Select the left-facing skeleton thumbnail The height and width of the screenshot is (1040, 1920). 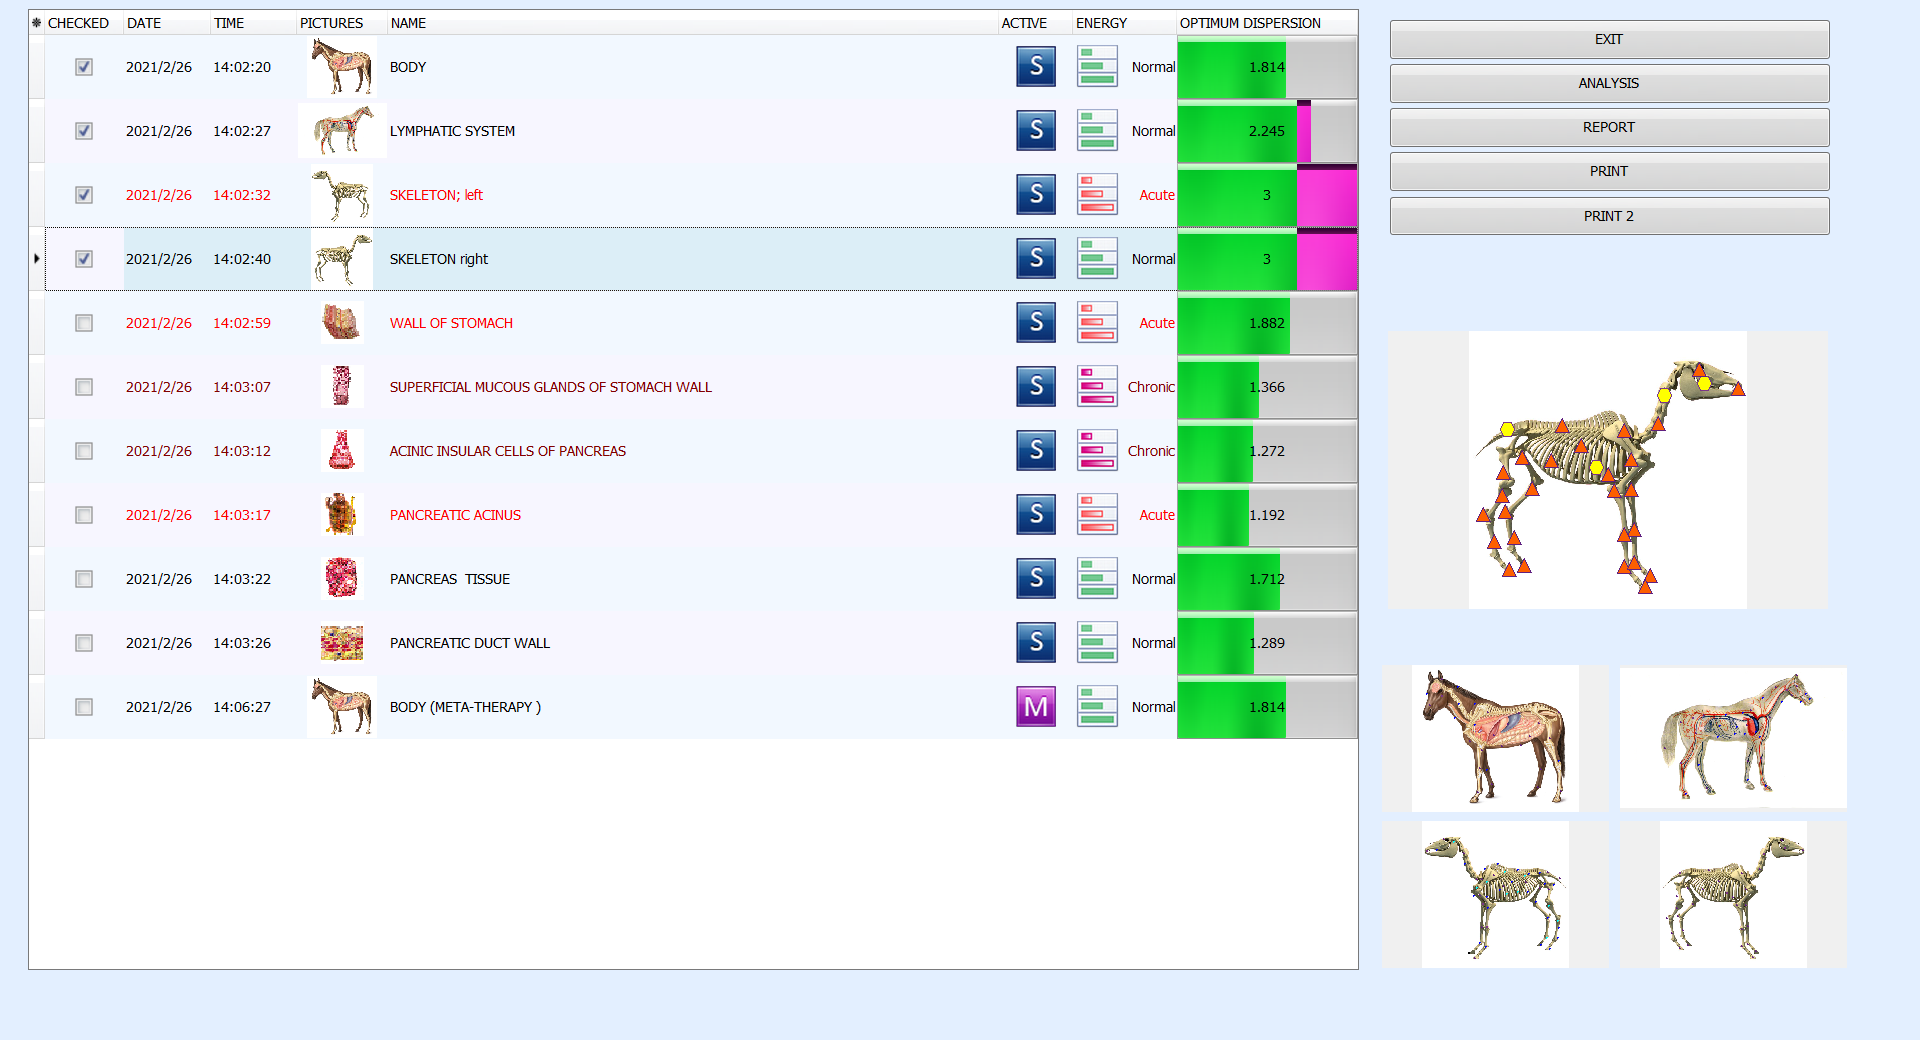1495,895
